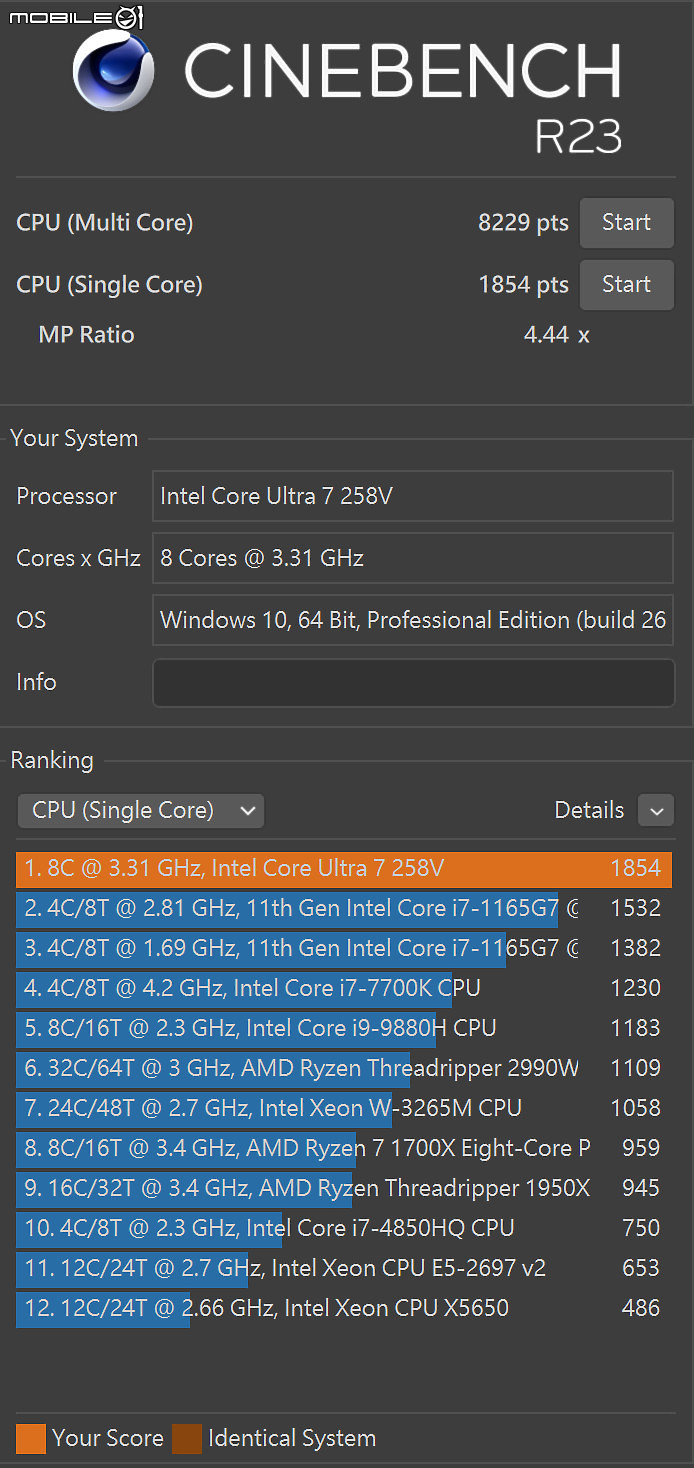Screen dimensions: 694x1468
Task: Expand the Details chevron button
Action: pyautogui.click(x=656, y=811)
